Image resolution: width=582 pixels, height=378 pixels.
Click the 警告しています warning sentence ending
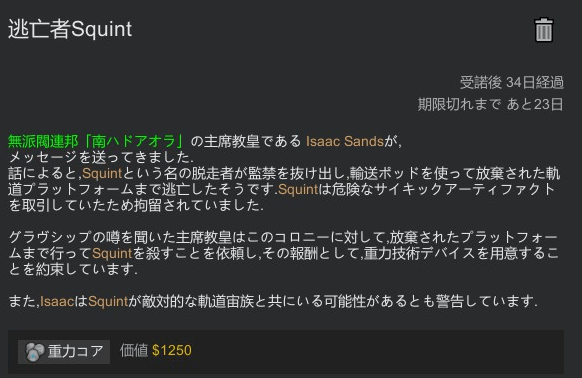point(487,302)
